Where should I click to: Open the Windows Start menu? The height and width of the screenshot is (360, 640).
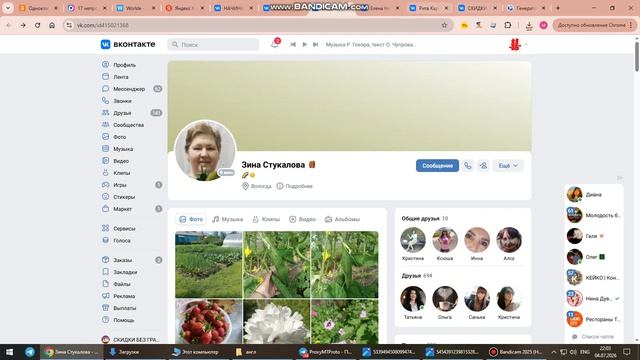[x=9, y=352]
